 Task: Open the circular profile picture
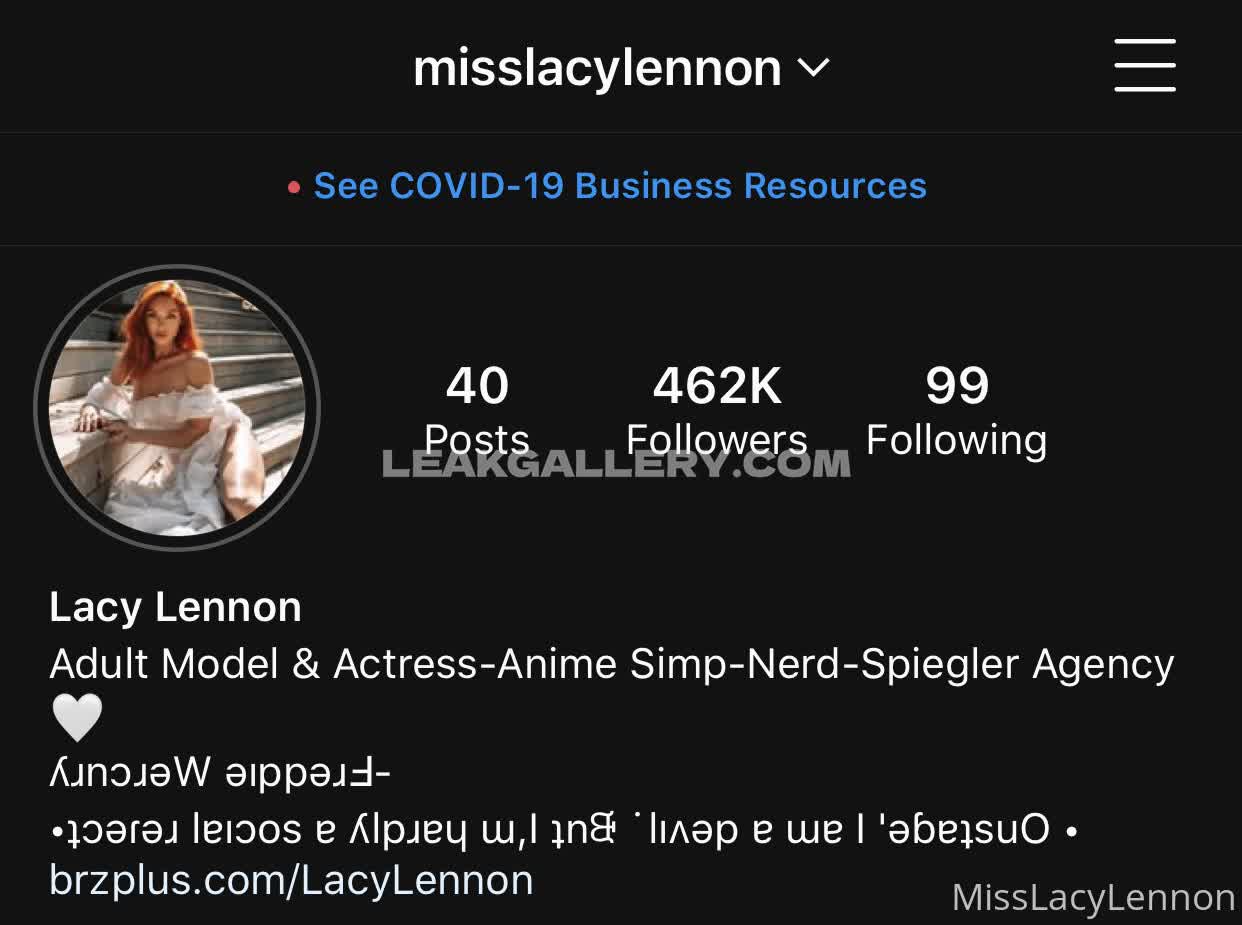coord(177,407)
